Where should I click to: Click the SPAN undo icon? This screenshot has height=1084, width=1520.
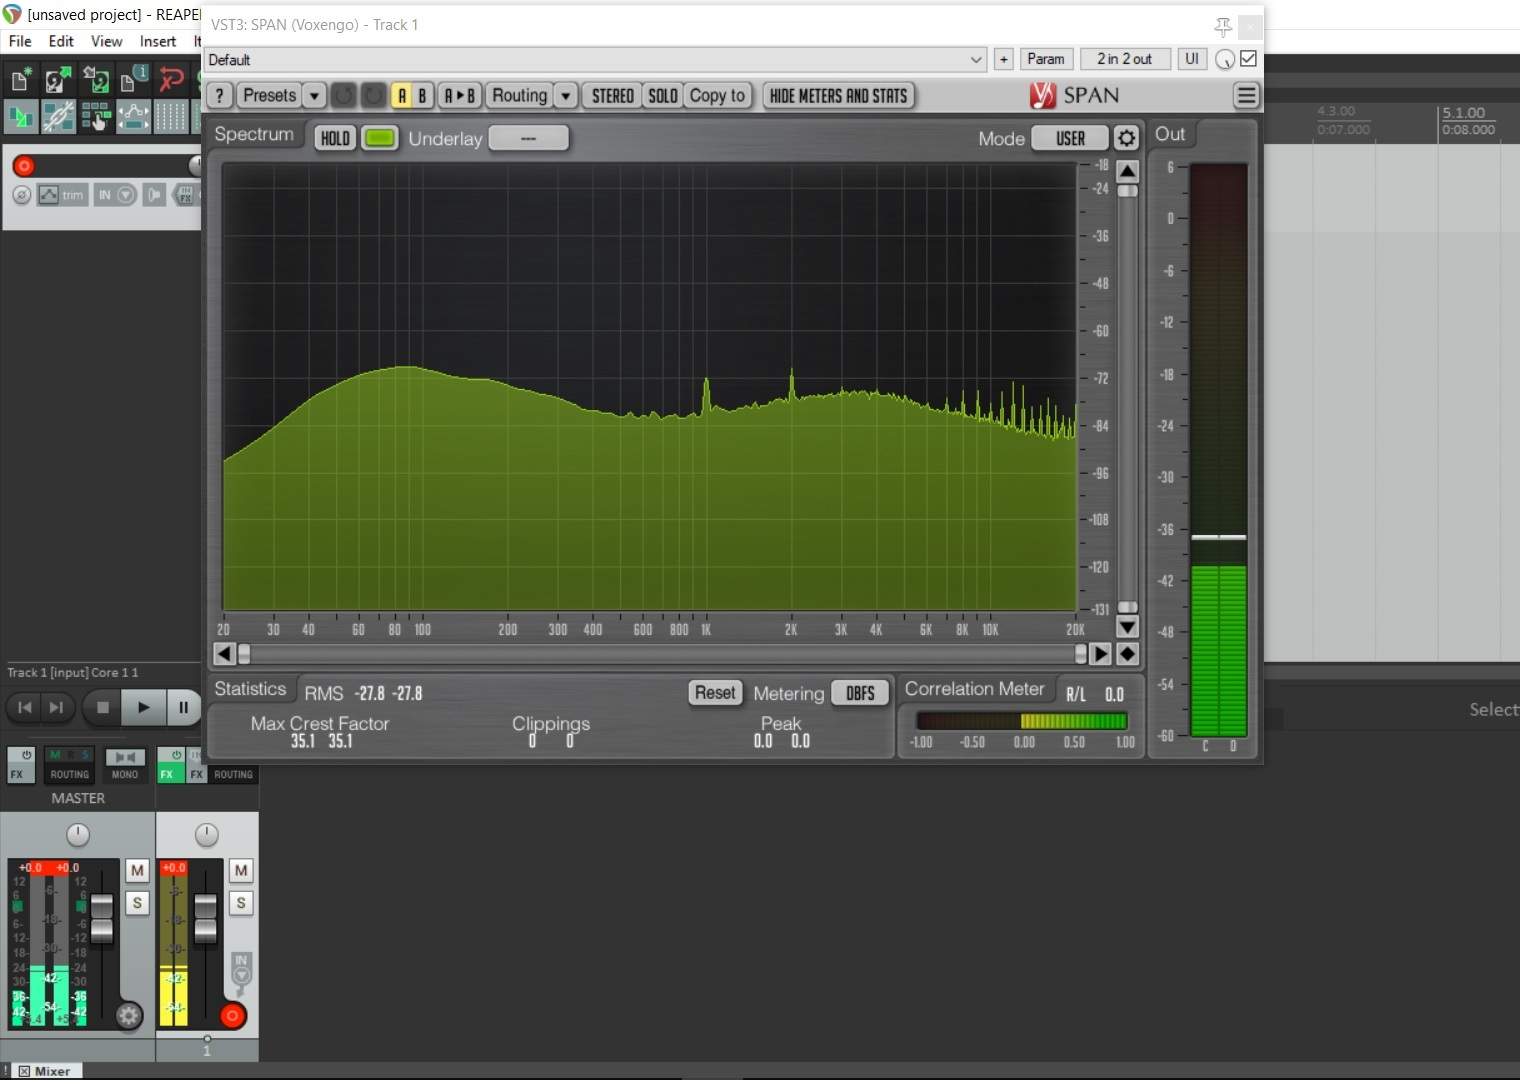343,96
